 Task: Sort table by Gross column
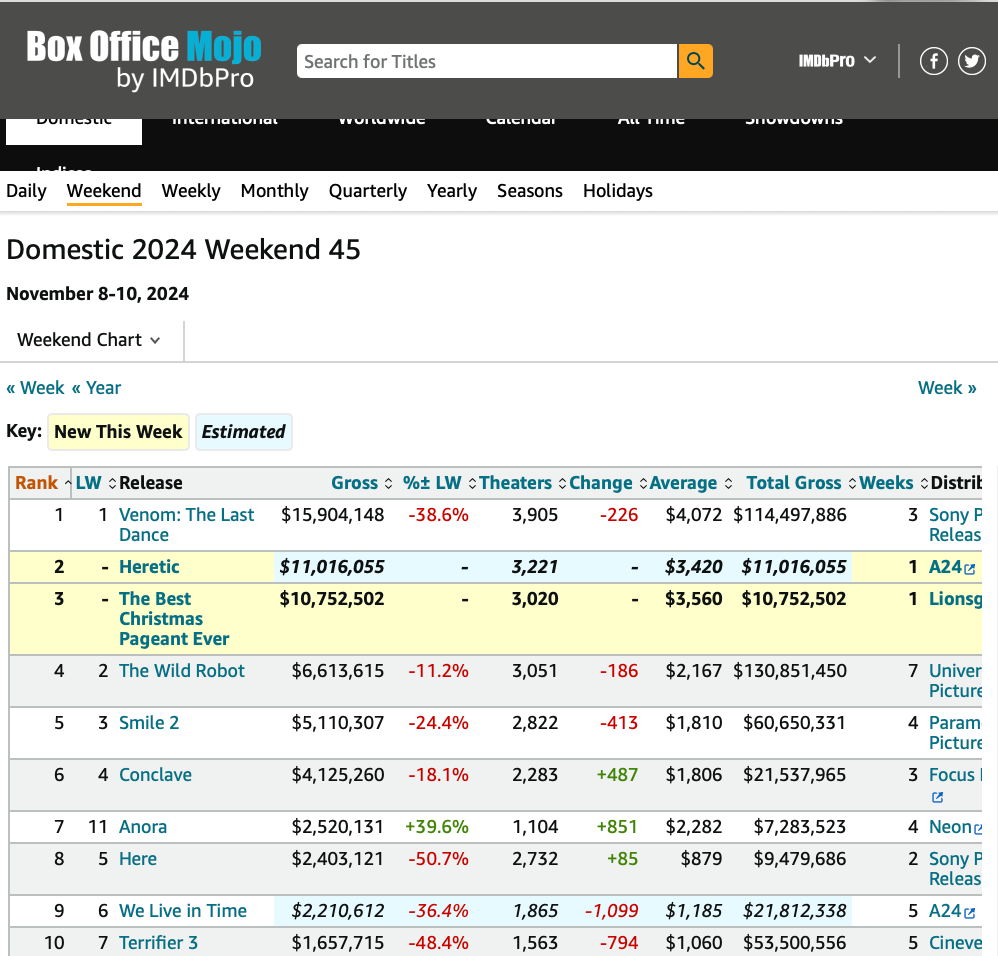(x=362, y=482)
